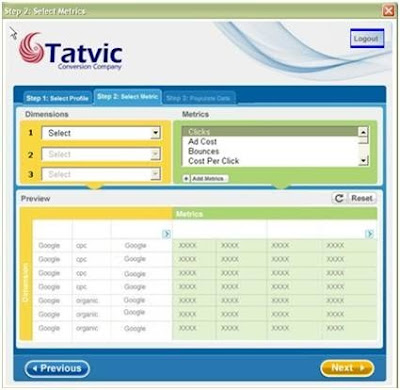The image size is (400, 390).
Task: Click the first row's cpc cell in Preview
Action: point(82,246)
